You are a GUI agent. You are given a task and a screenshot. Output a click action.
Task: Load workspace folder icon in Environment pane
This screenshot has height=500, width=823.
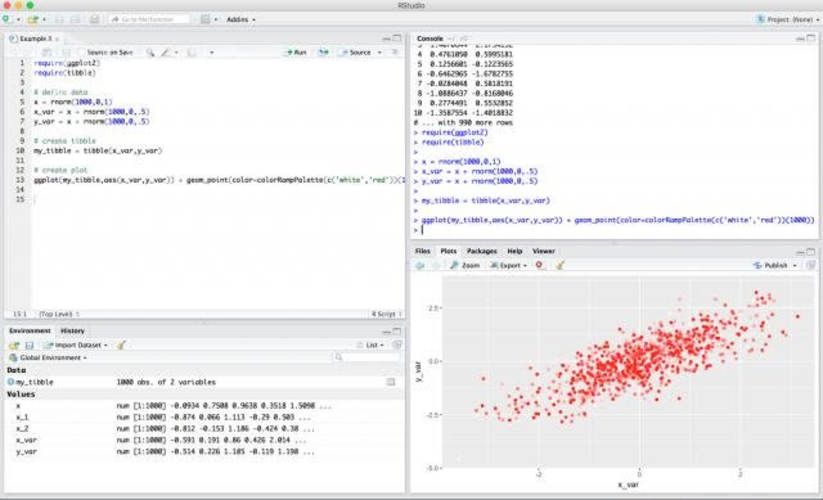coord(14,345)
